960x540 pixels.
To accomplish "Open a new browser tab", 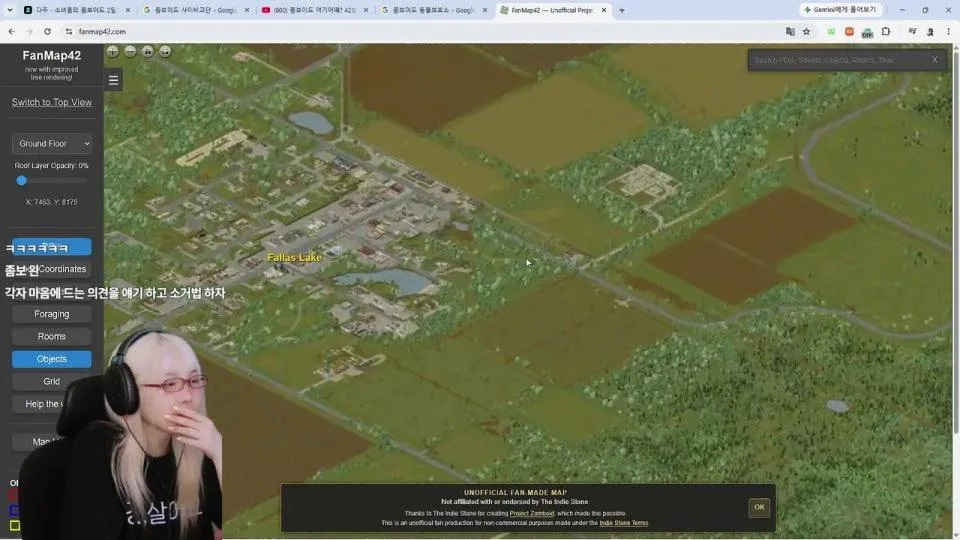I will pos(621,10).
